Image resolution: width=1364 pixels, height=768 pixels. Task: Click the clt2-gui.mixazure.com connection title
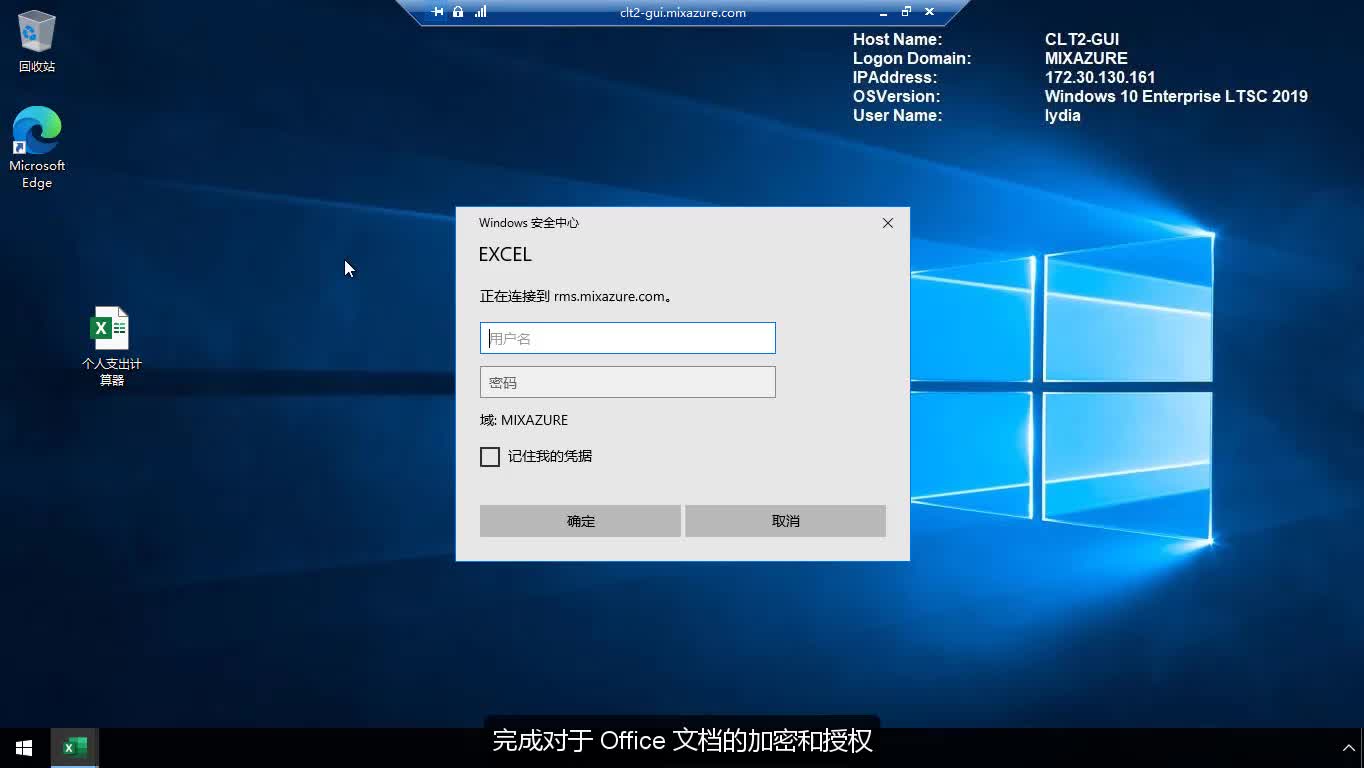pyautogui.click(x=683, y=13)
